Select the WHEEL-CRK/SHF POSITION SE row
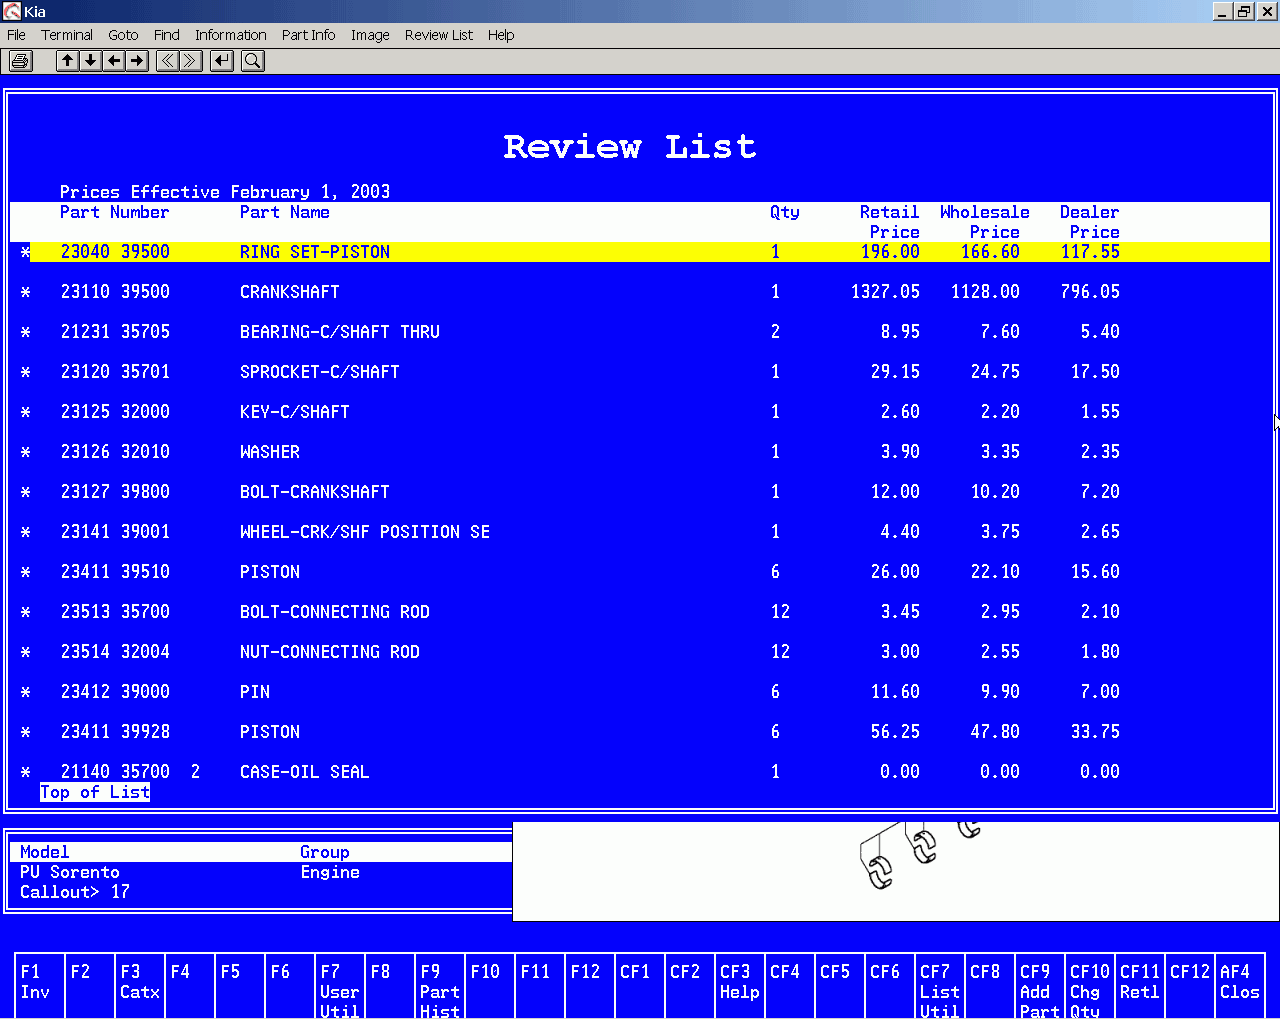The width and height of the screenshot is (1280, 1019). 640,532
